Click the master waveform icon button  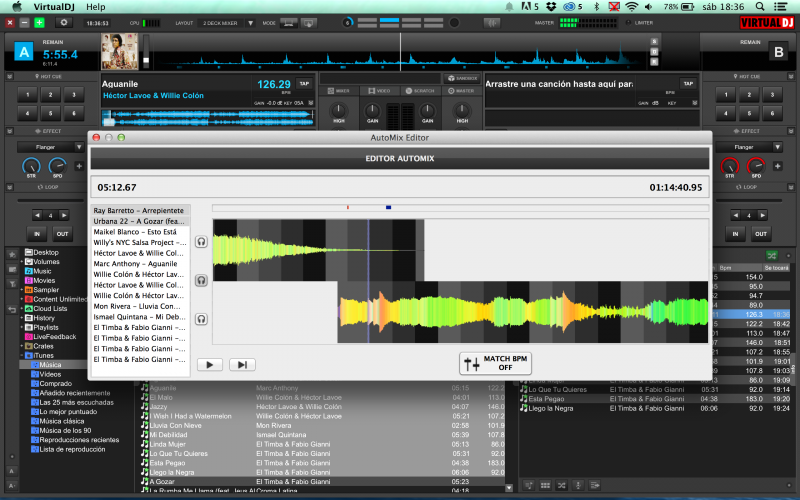click(x=492, y=23)
